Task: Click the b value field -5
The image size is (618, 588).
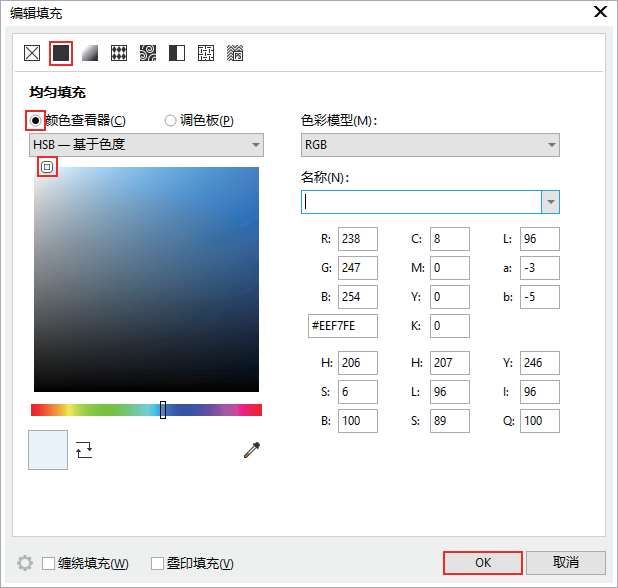Action: [x=540, y=297]
